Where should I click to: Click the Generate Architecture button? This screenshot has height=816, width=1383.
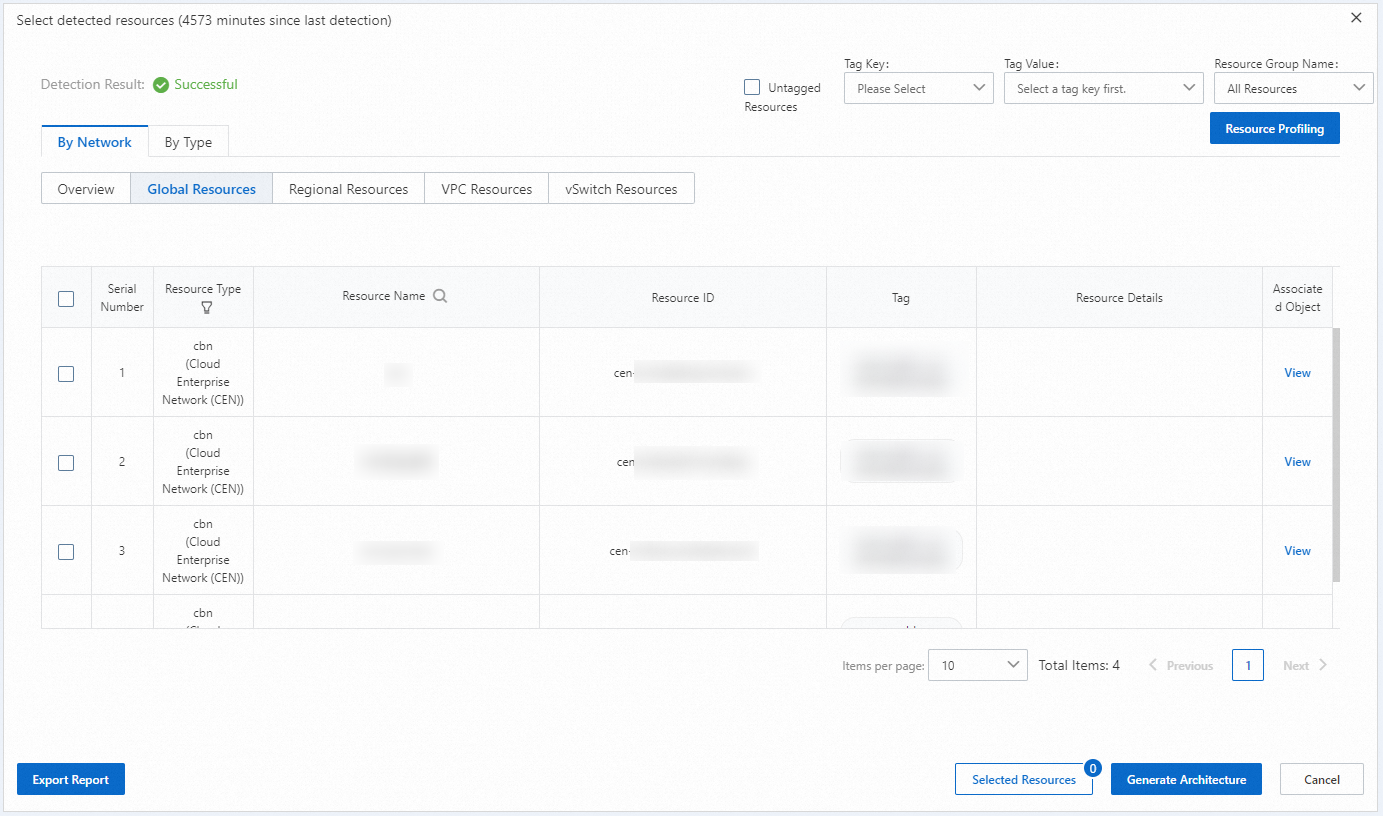[x=1186, y=780]
